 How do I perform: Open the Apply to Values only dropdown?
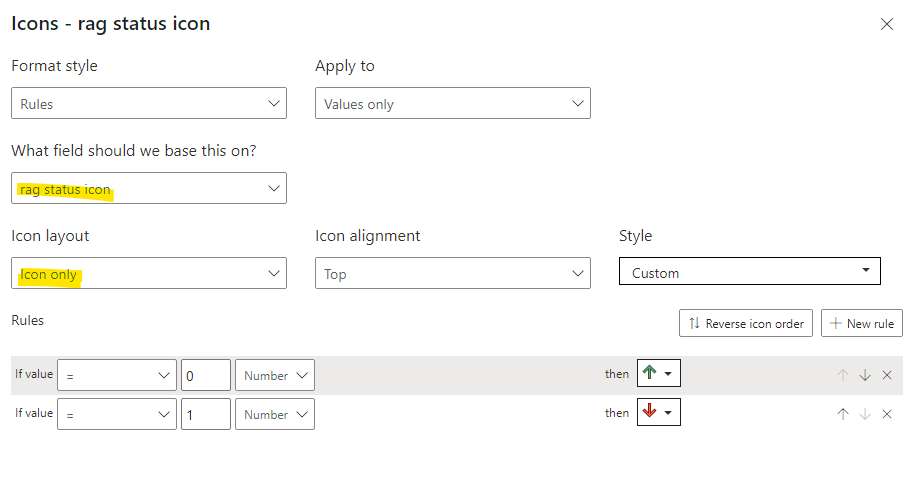pyautogui.click(x=453, y=103)
